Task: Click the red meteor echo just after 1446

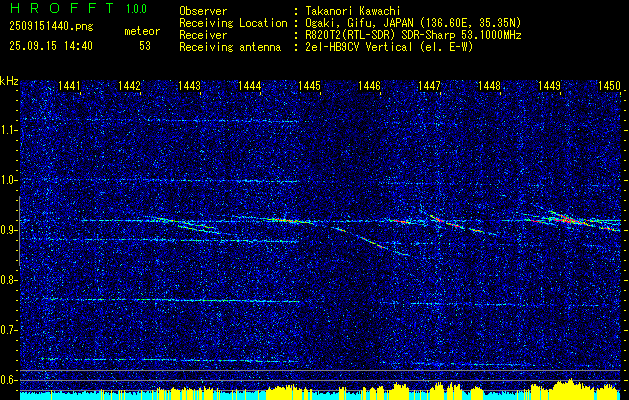Action: 400,221
